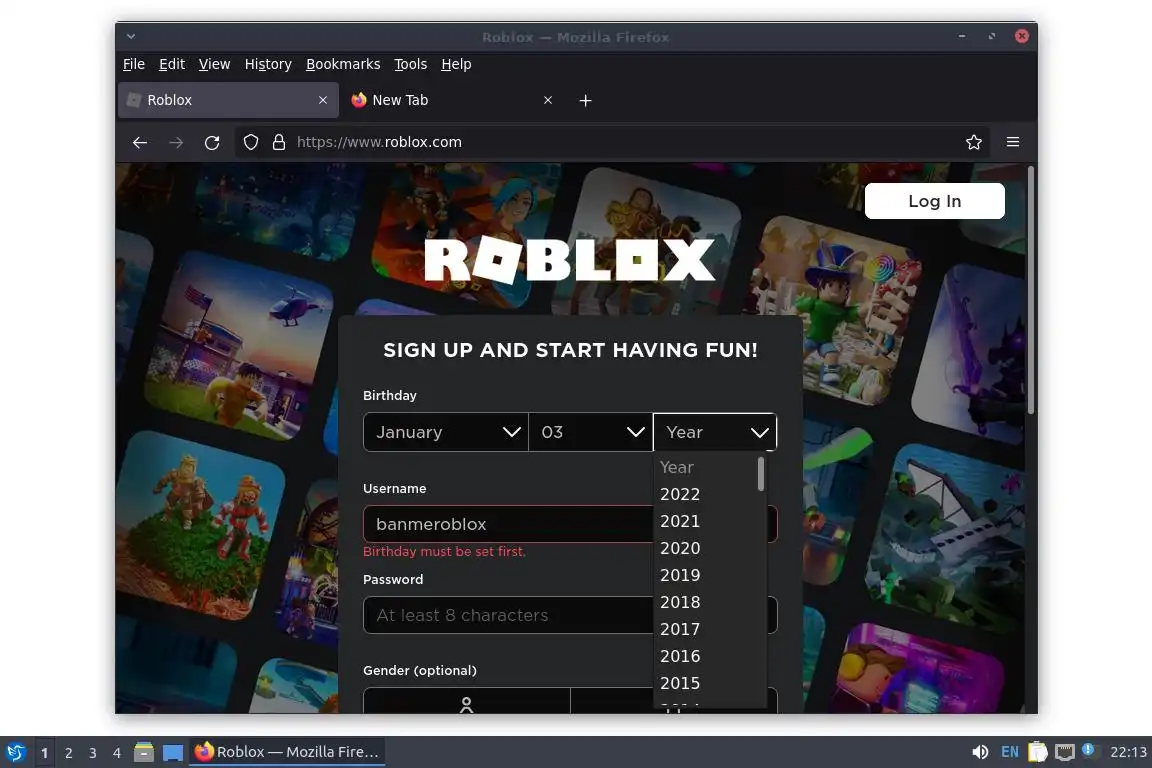Click the Year dropdown box

point(715,432)
